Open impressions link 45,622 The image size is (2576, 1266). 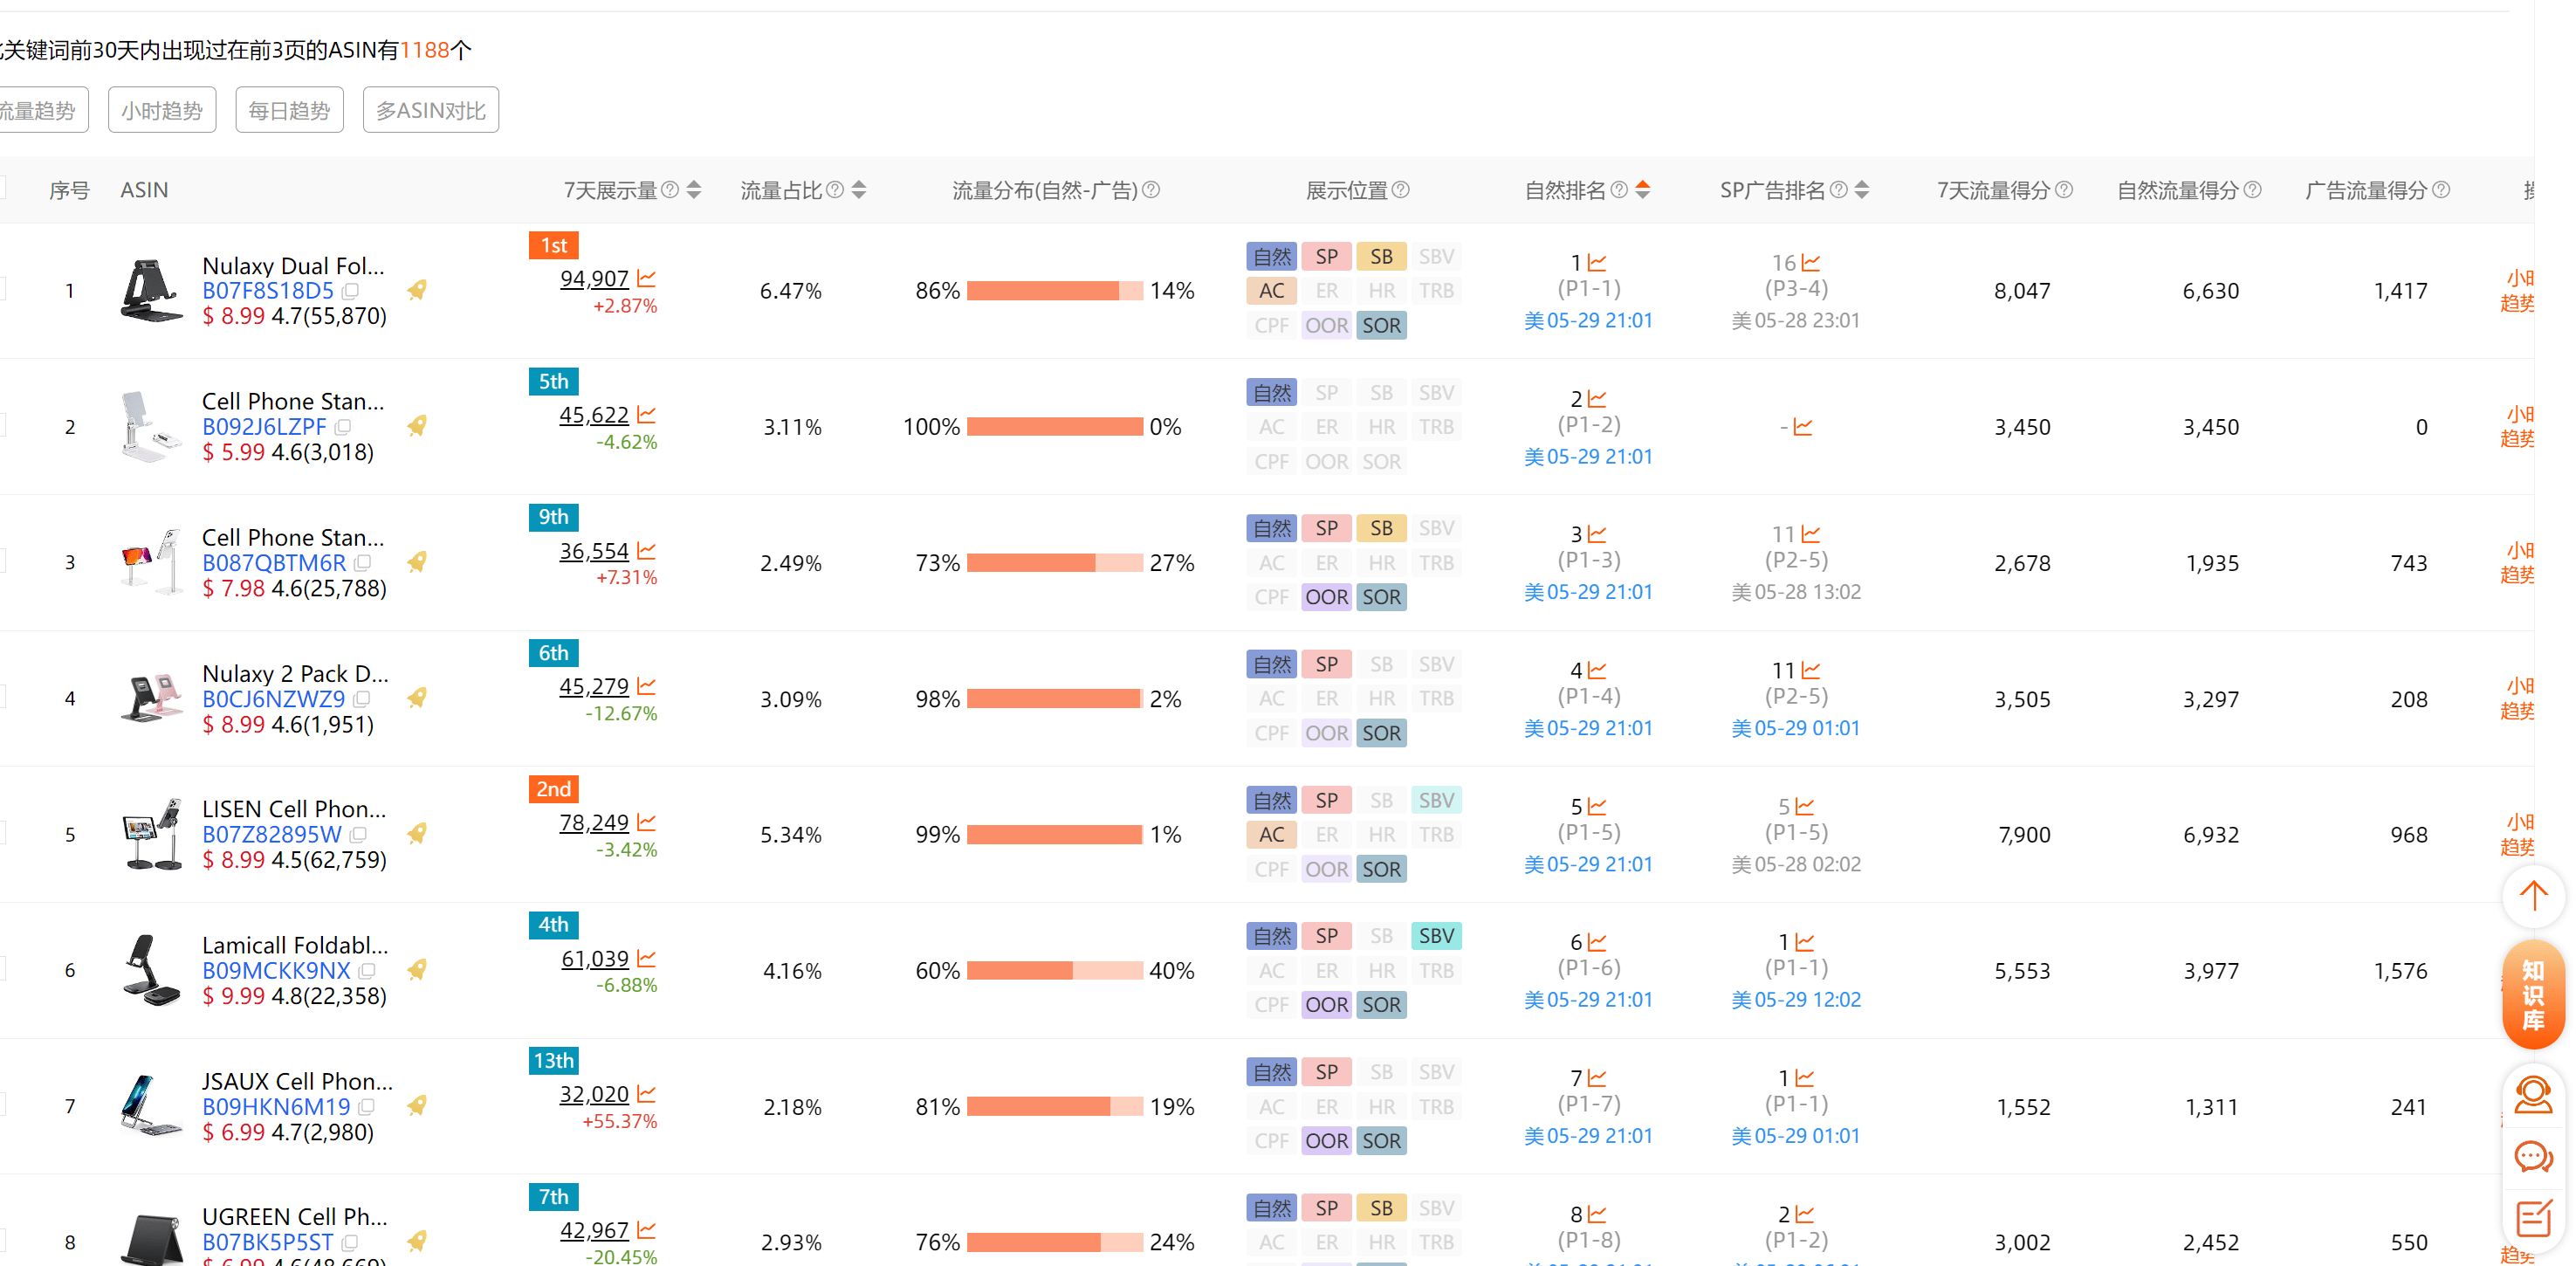pyautogui.click(x=594, y=414)
